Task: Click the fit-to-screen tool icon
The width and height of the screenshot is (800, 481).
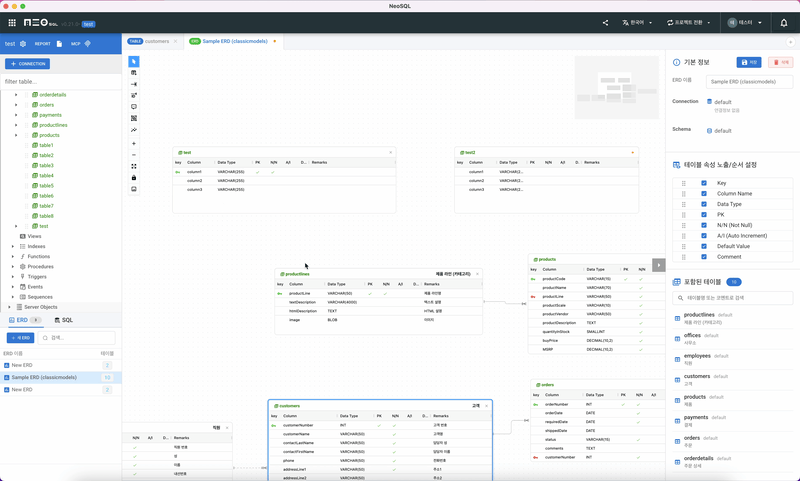Action: tap(134, 166)
